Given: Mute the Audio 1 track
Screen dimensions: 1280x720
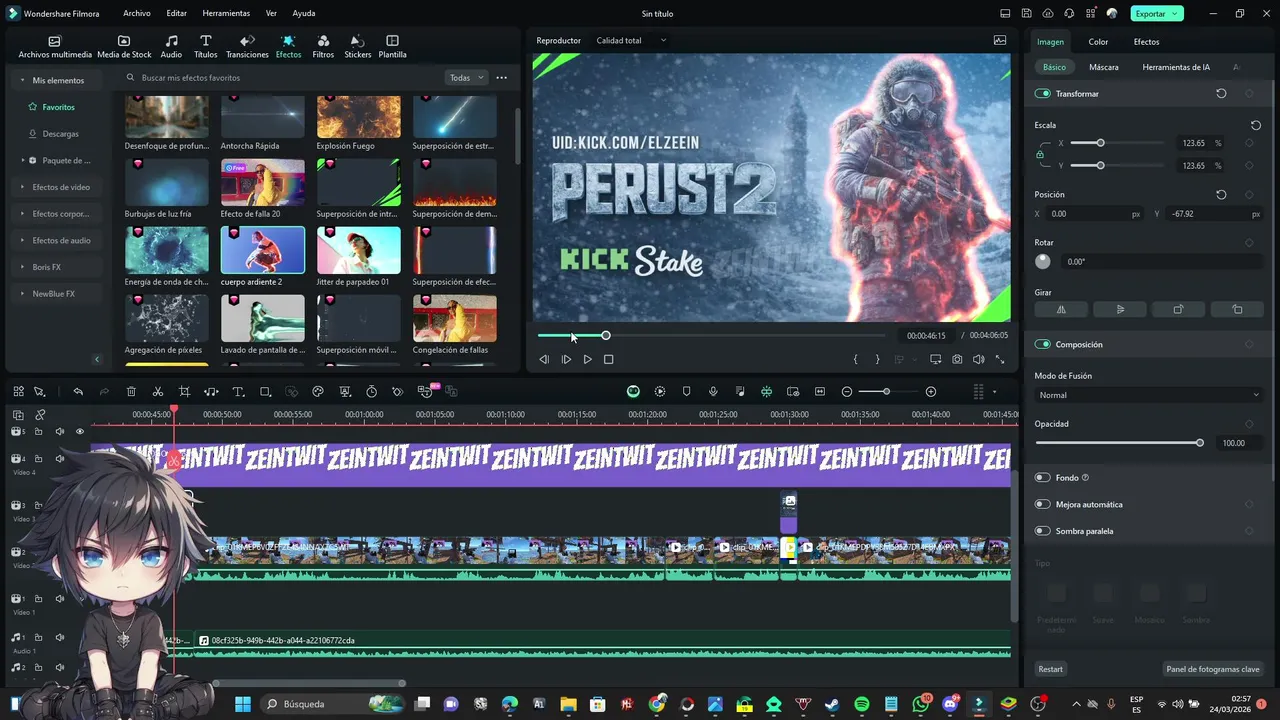Looking at the screenshot, I should (x=59, y=638).
